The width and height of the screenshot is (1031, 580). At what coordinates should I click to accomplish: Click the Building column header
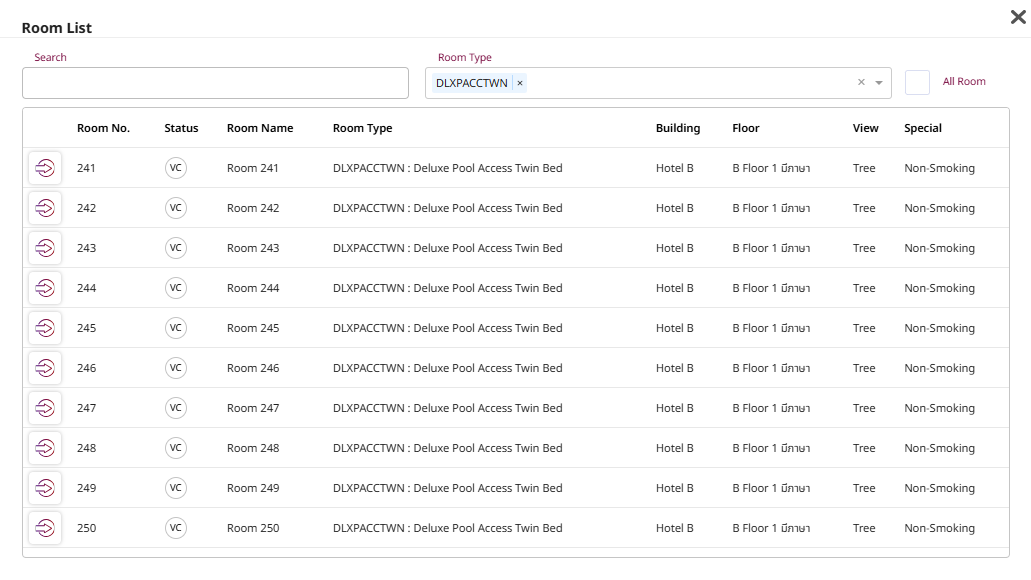pyautogui.click(x=677, y=128)
